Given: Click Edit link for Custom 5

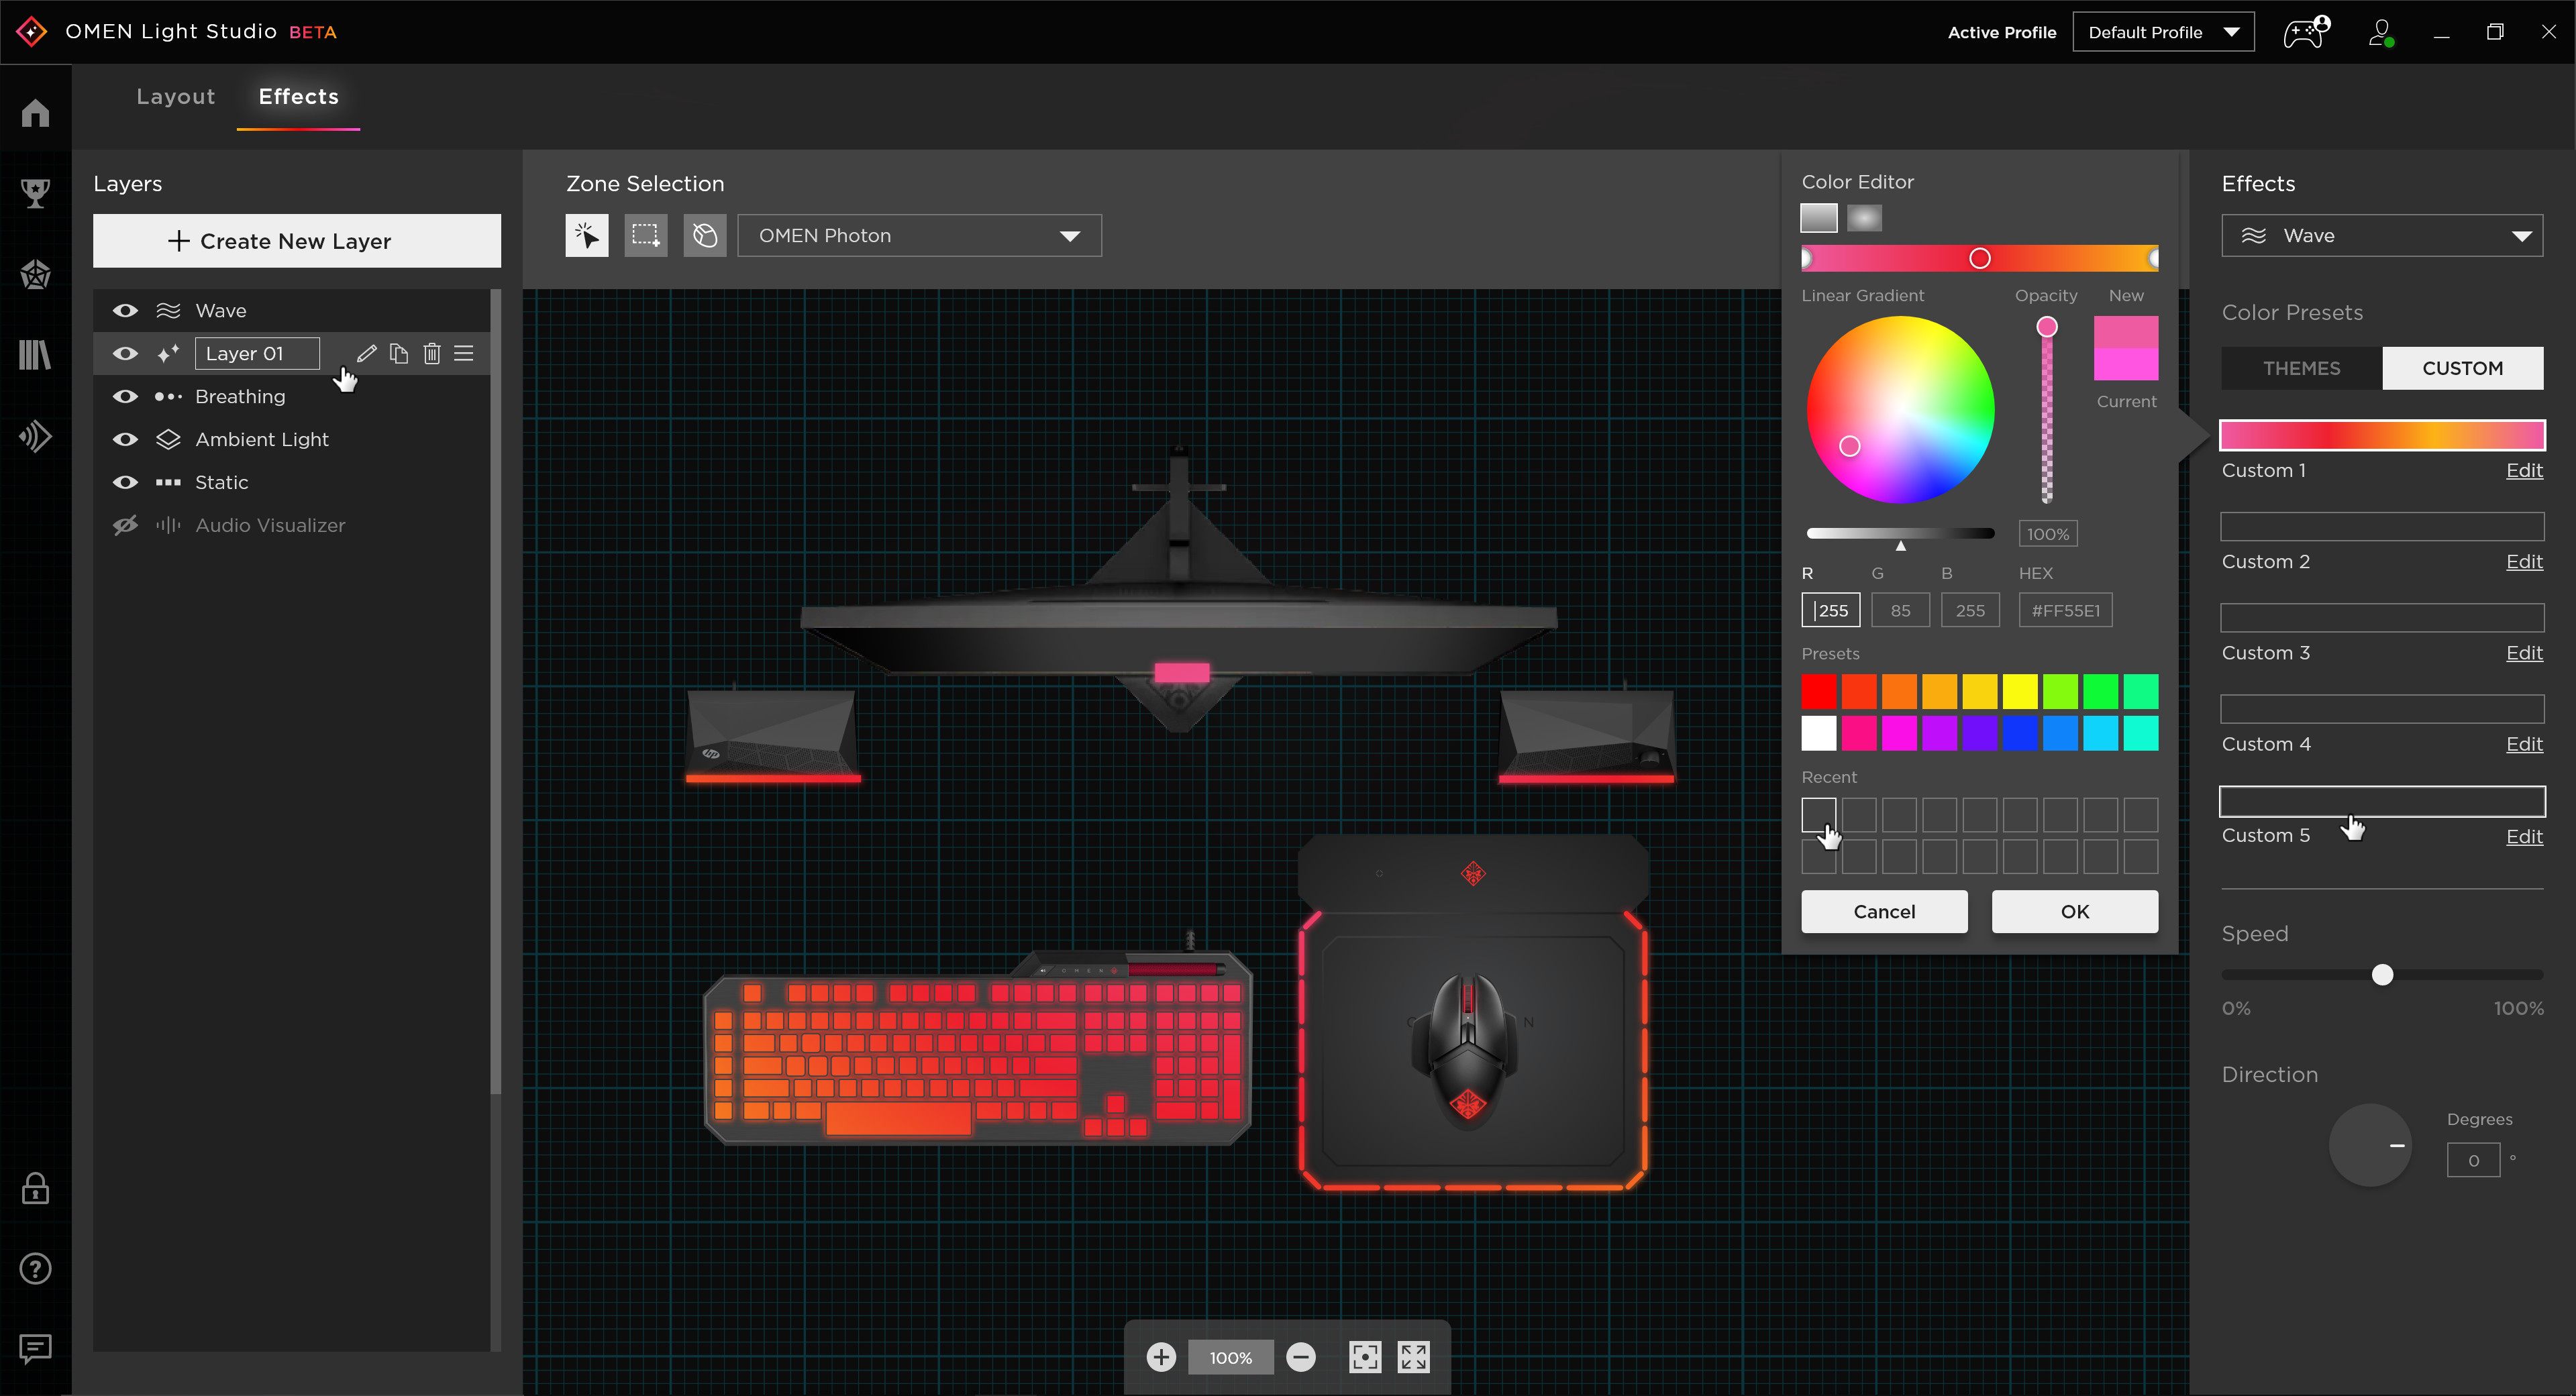Looking at the screenshot, I should (2524, 836).
